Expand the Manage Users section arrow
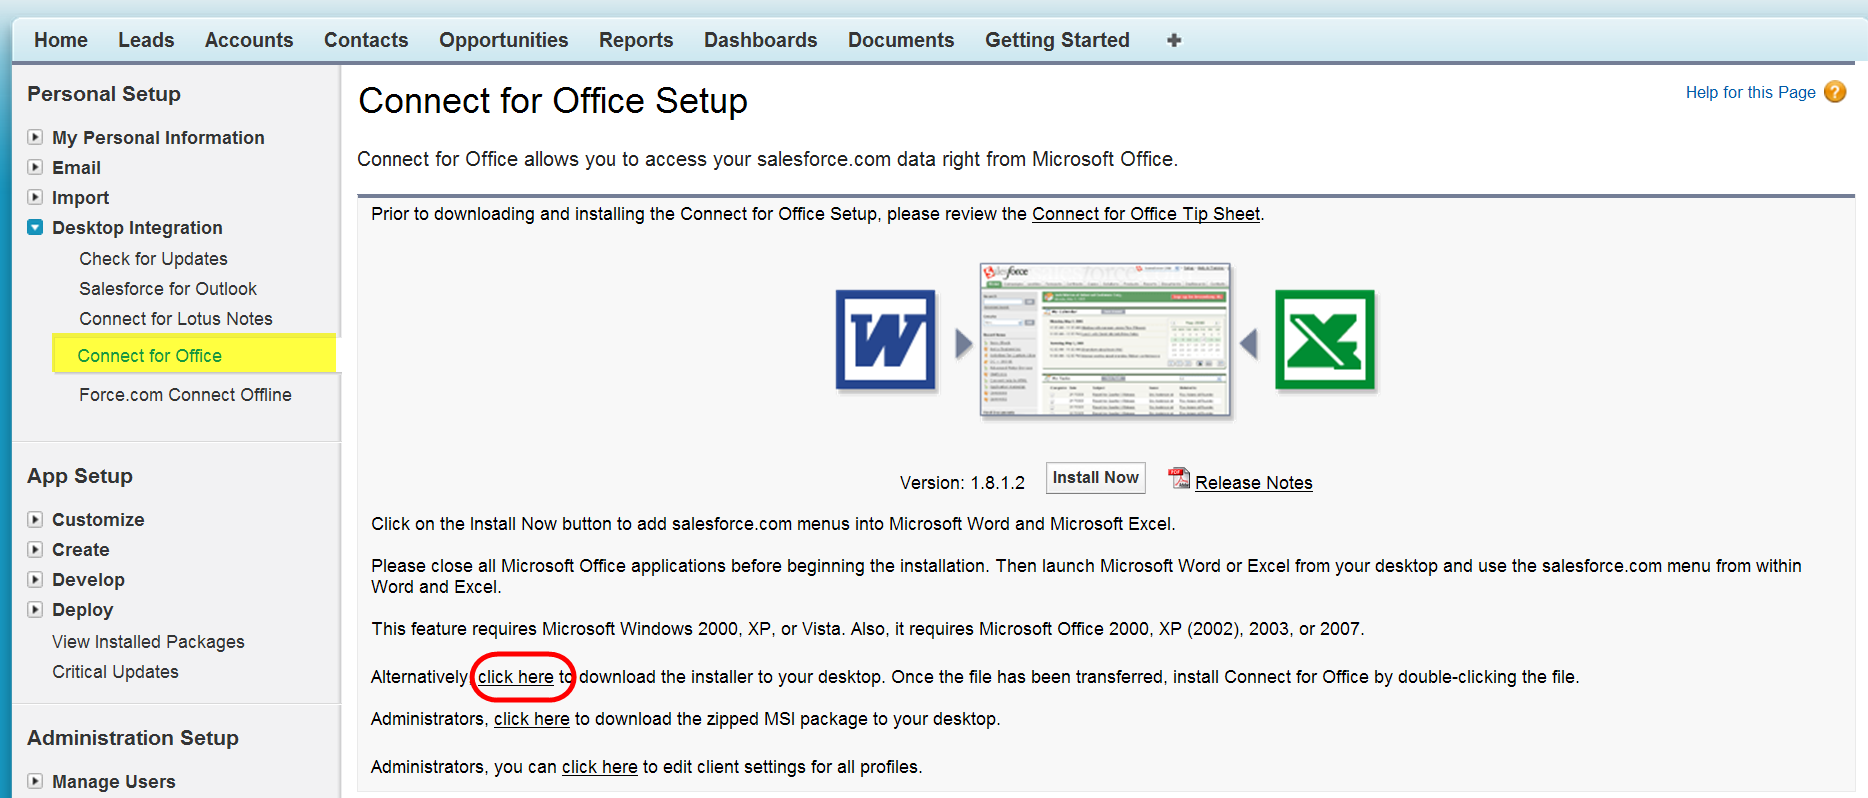The height and width of the screenshot is (798, 1868). (35, 781)
